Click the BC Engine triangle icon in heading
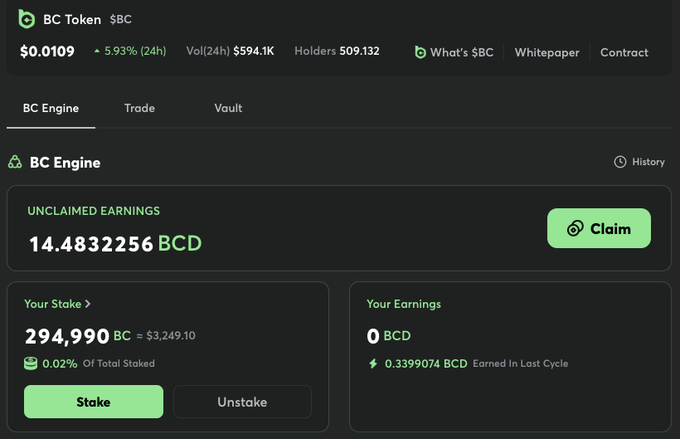680x439 pixels. point(15,162)
